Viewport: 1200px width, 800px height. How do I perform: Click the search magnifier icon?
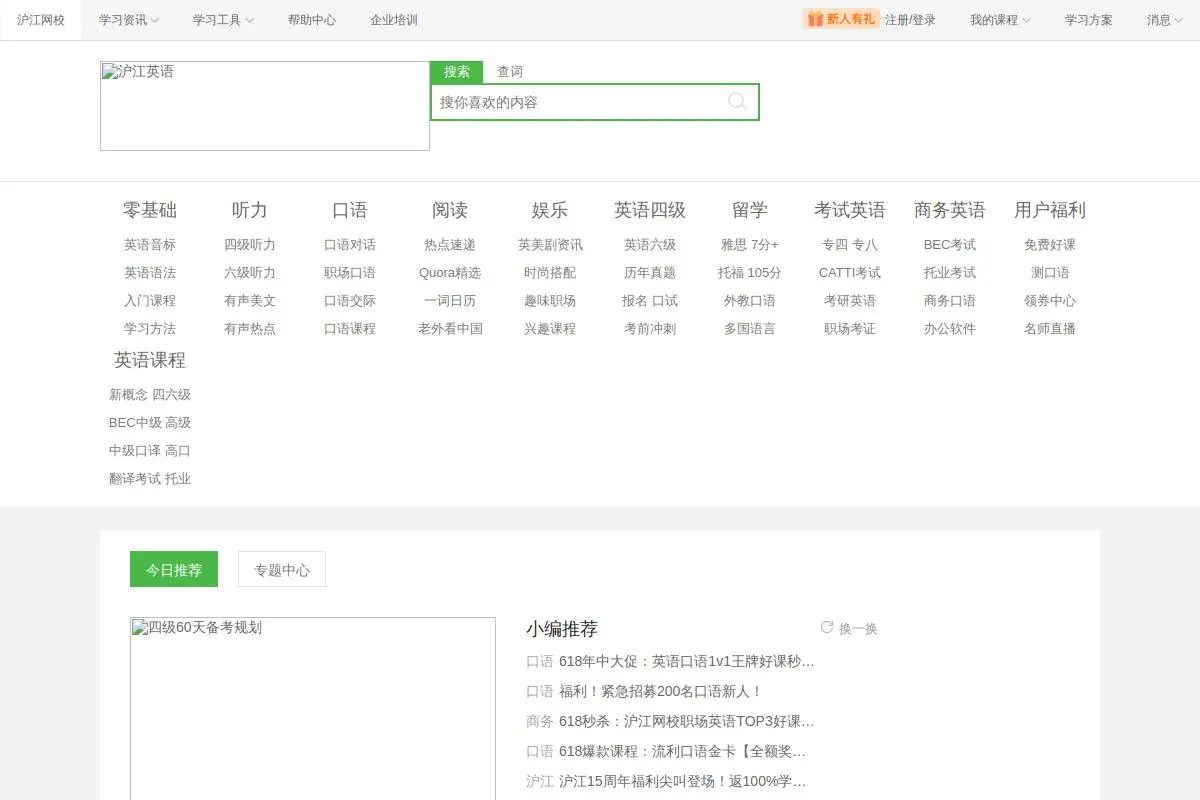pyautogui.click(x=737, y=101)
